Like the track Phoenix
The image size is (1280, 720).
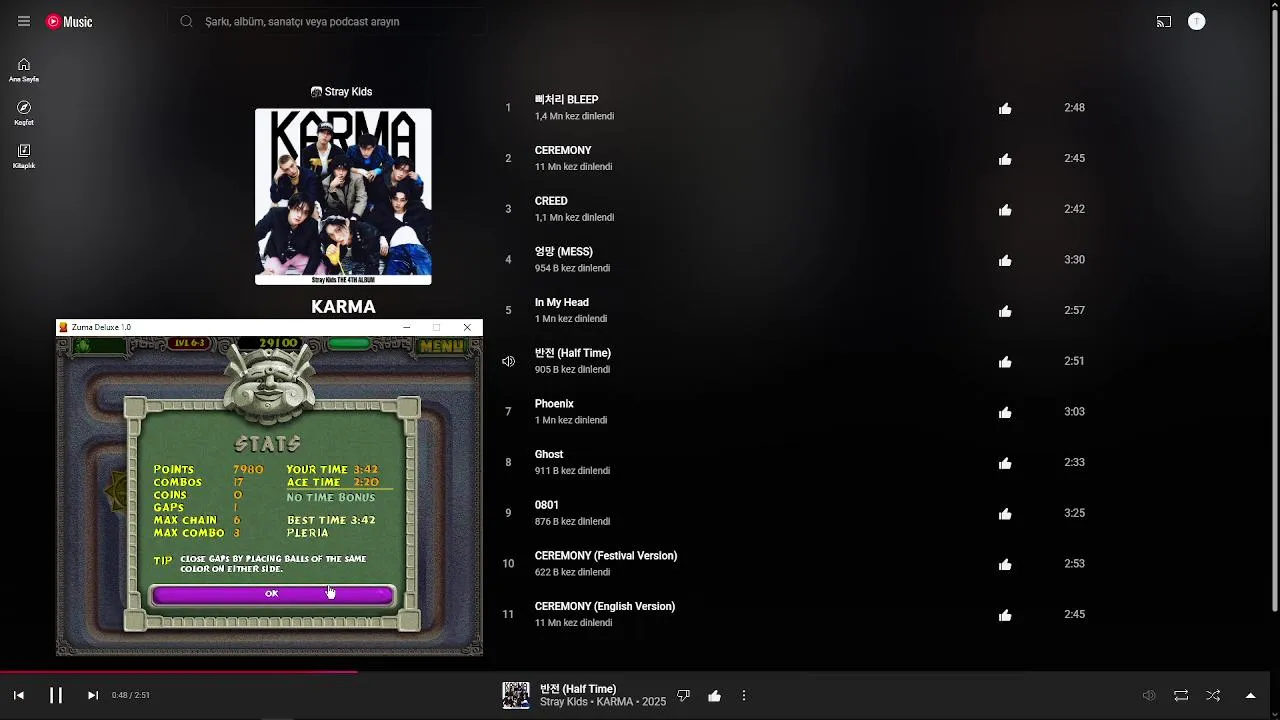[1005, 412]
